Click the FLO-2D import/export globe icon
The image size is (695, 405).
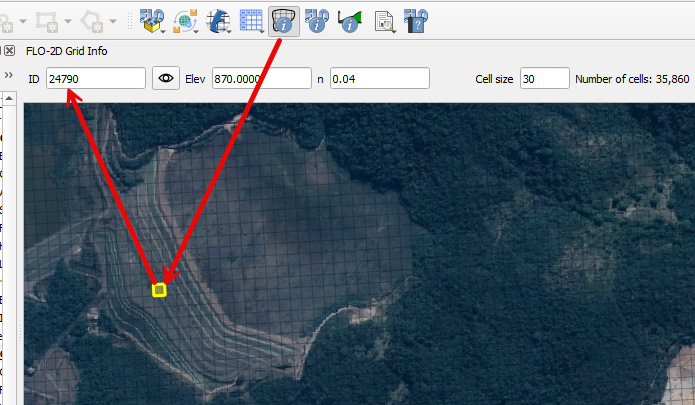coord(185,19)
